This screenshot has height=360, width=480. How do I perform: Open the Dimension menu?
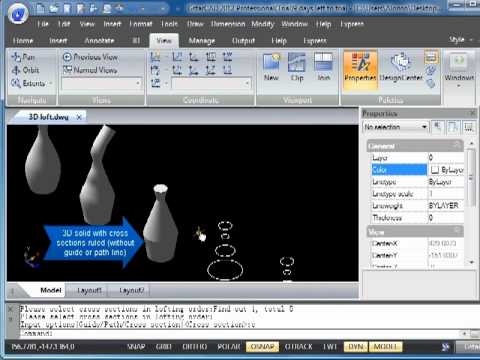228,24
